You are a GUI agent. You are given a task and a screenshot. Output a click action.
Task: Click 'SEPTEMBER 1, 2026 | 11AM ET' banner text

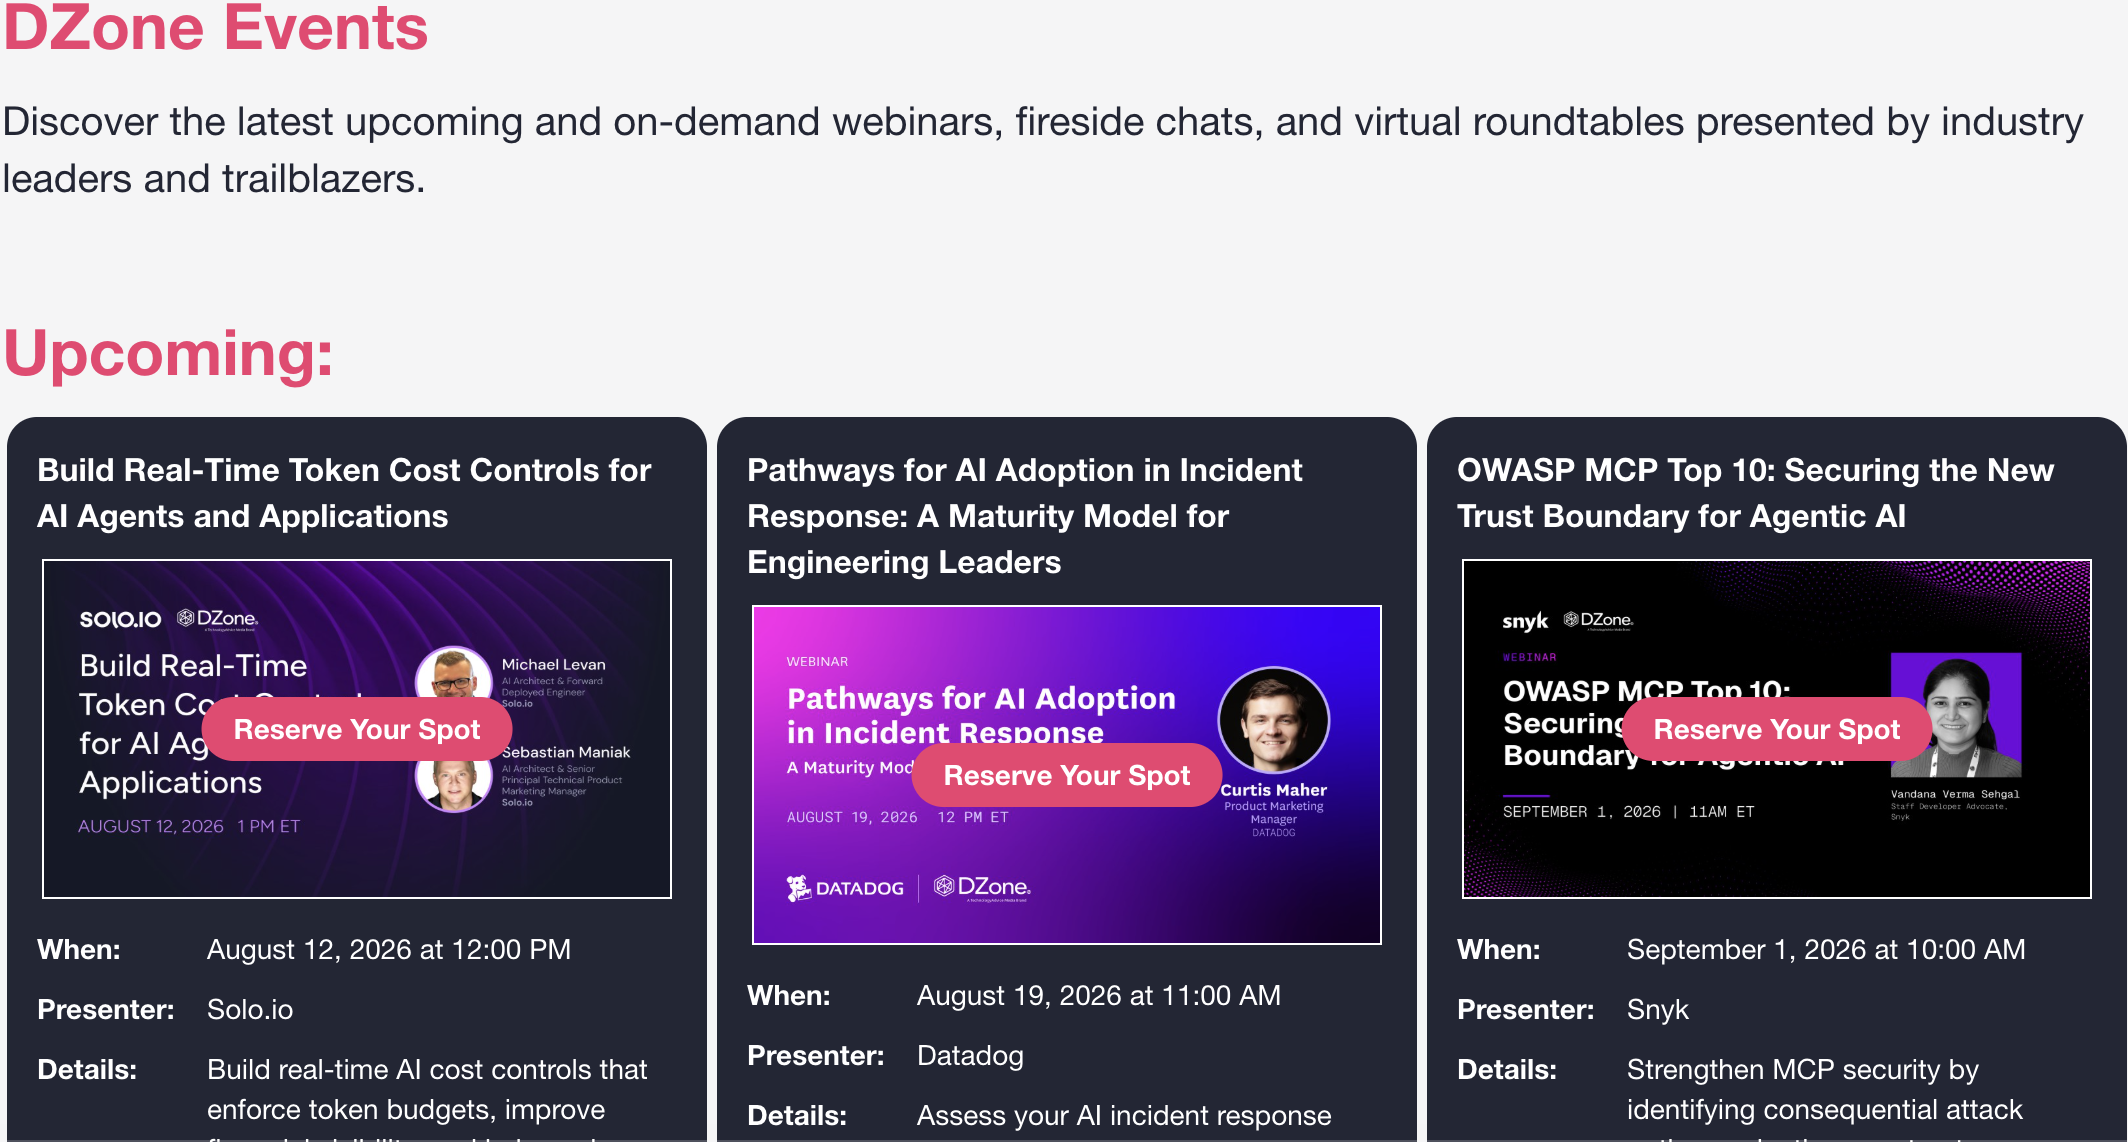click(x=1628, y=812)
